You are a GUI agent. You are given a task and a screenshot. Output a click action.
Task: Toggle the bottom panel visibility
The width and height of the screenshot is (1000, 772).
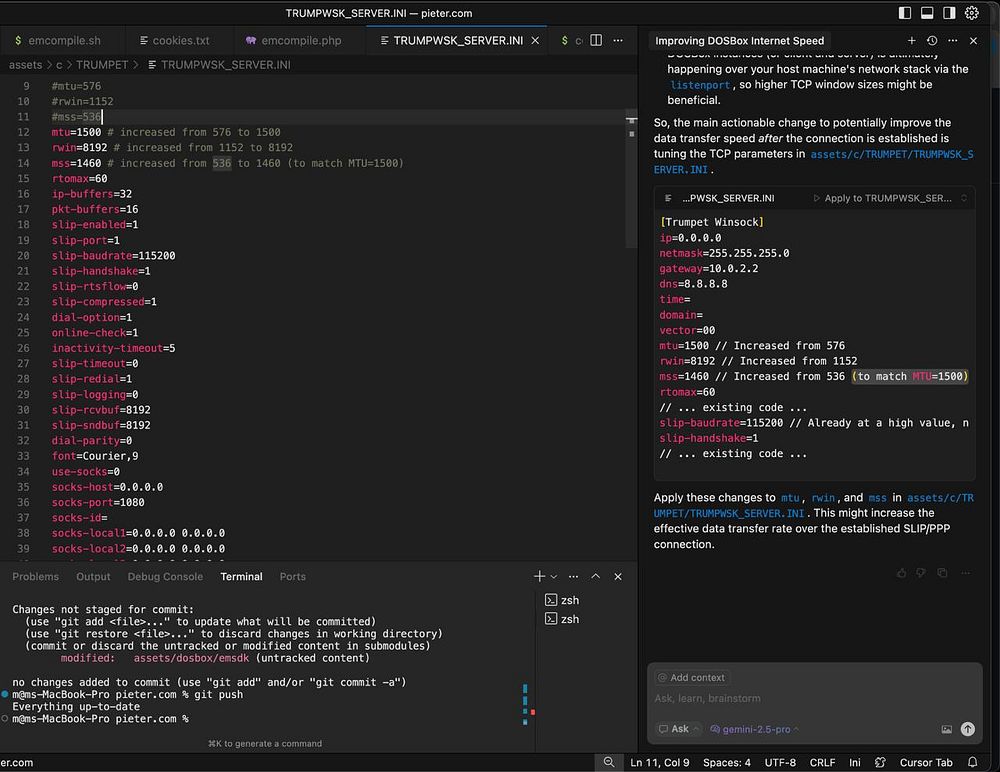[x=926, y=13]
